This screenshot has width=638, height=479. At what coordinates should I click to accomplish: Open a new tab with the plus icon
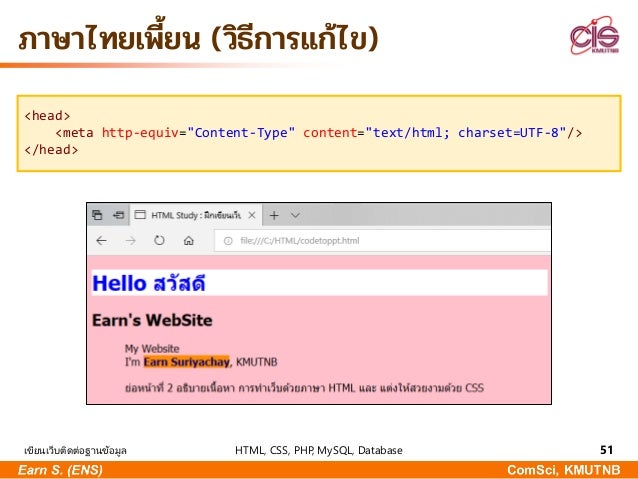(274, 215)
